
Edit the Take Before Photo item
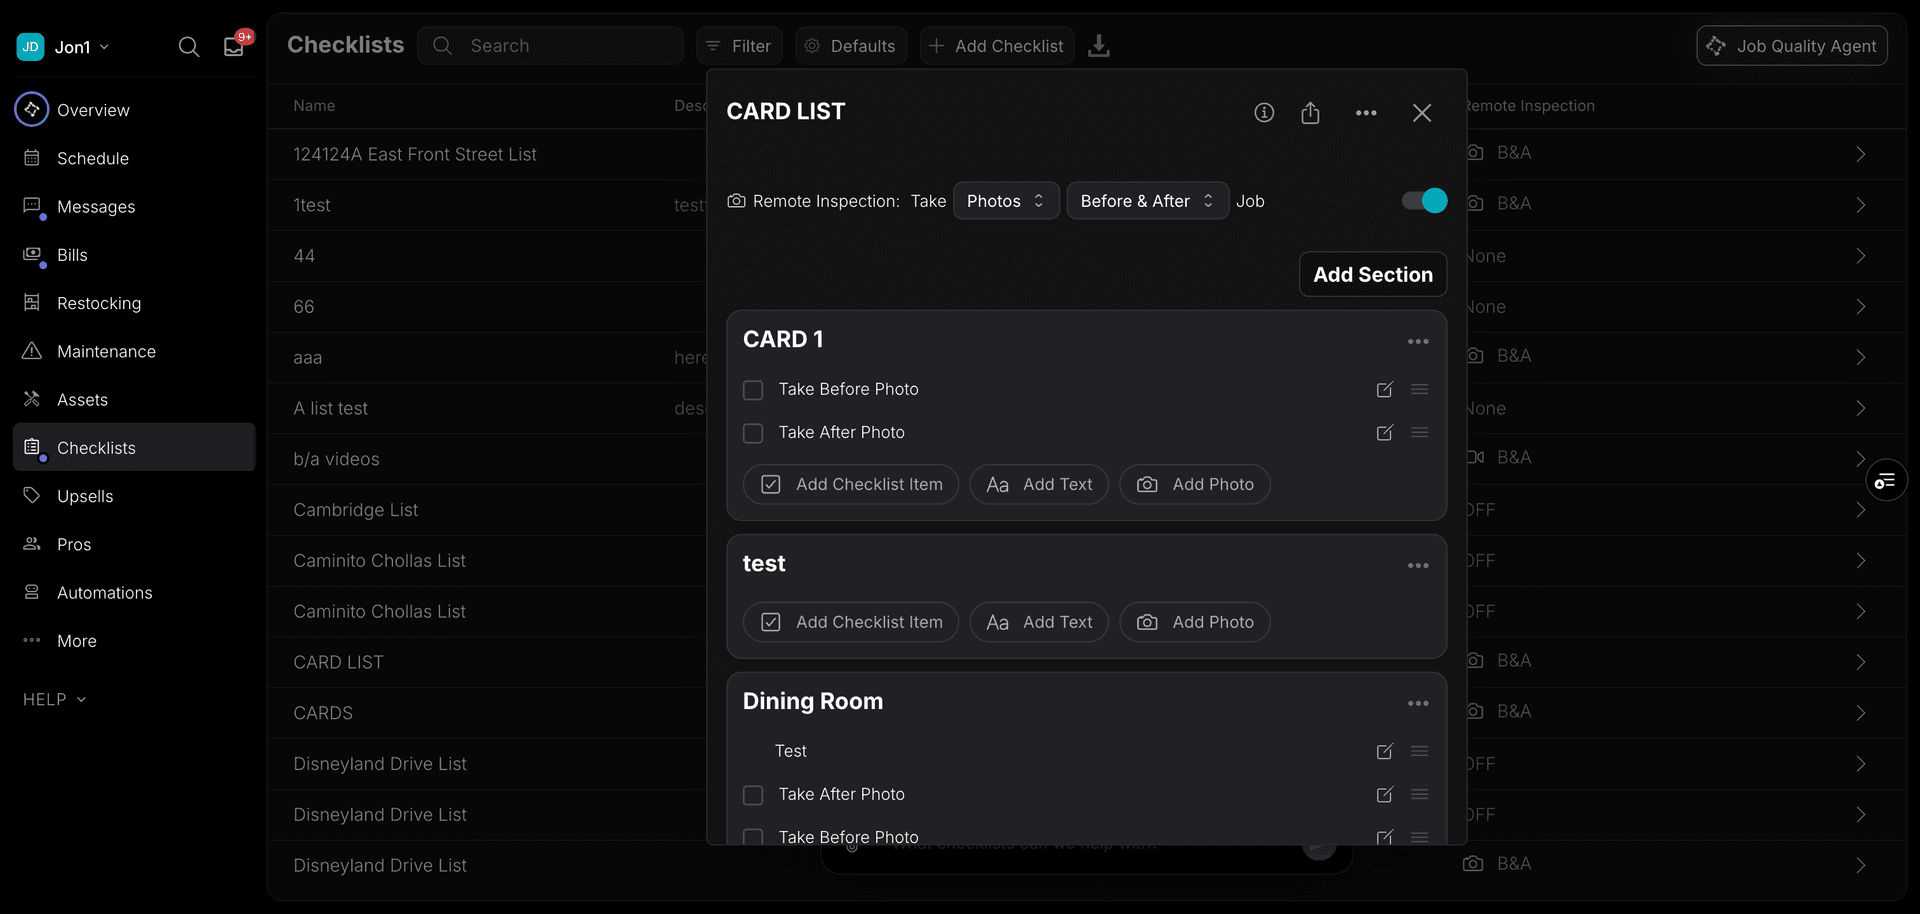[x=1384, y=390]
